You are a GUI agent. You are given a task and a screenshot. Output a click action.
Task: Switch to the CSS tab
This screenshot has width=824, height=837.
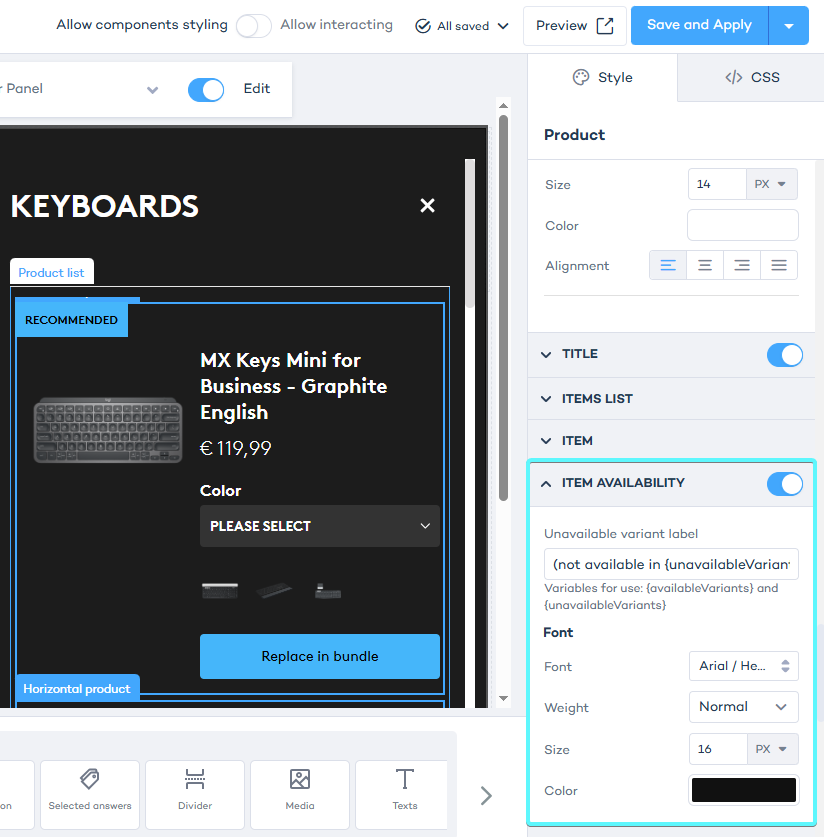[751, 78]
